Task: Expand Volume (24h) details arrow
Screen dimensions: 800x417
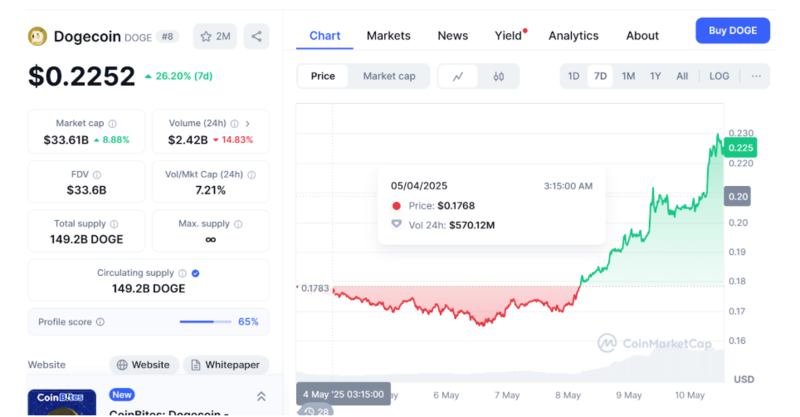Action: point(247,124)
